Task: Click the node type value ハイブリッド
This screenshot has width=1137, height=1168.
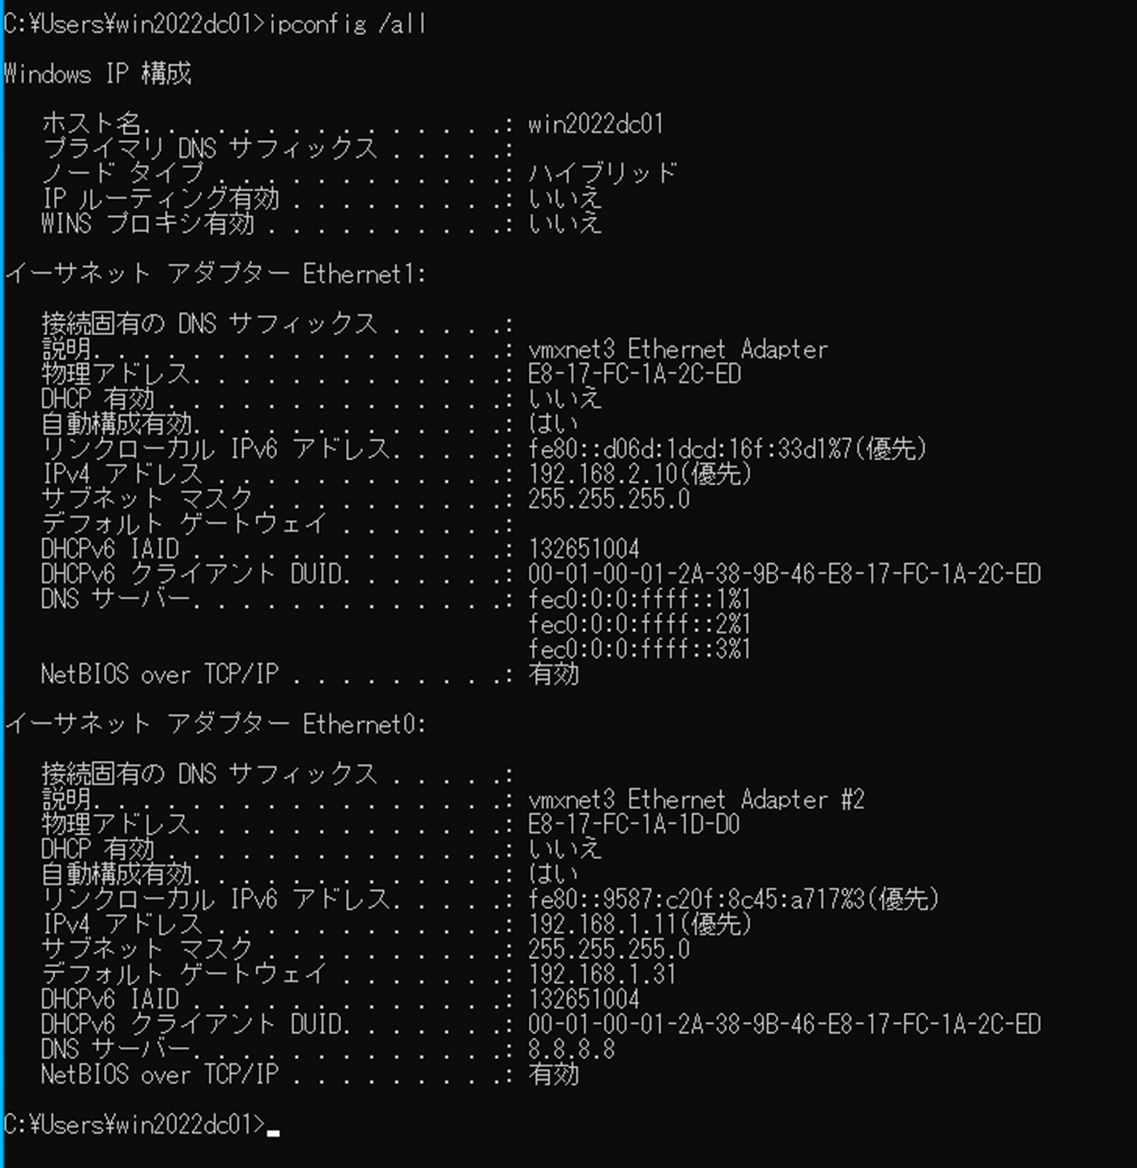Action: (x=602, y=173)
